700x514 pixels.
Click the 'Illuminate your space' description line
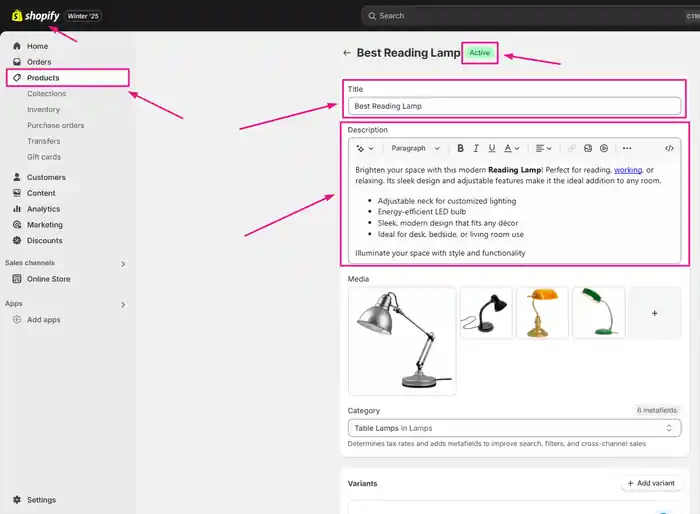440,253
